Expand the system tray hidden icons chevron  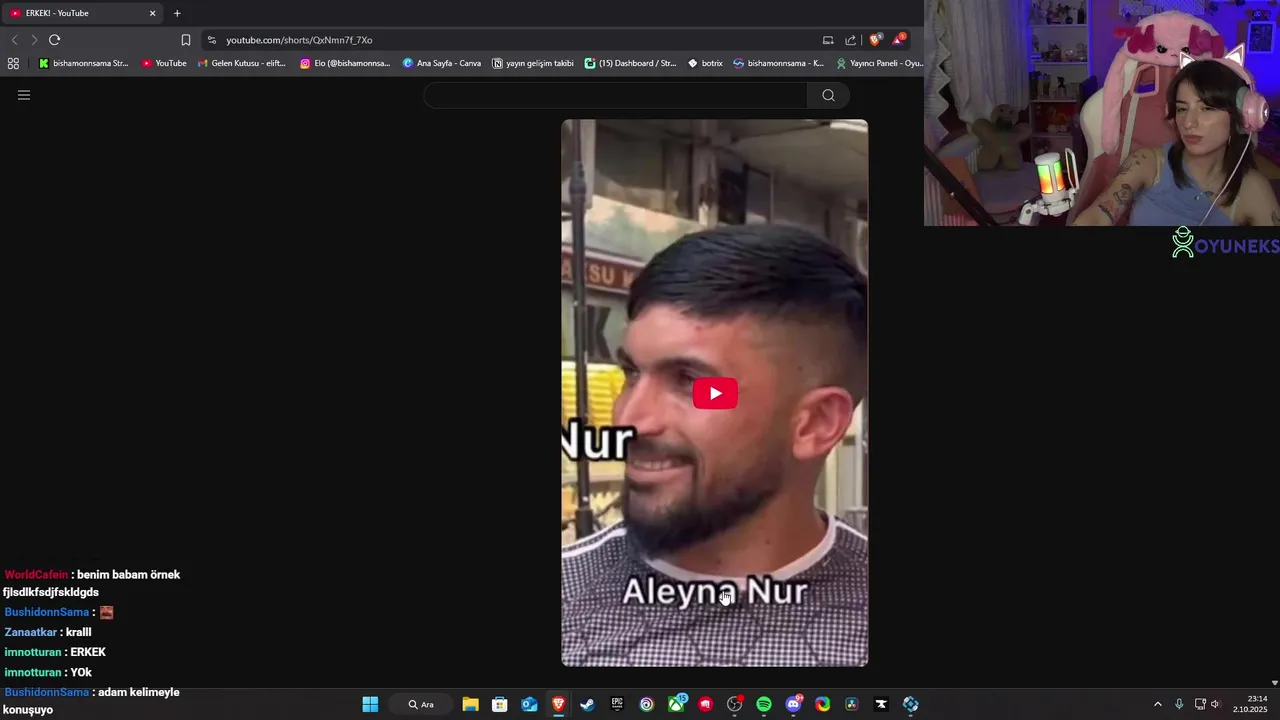pyautogui.click(x=1158, y=704)
